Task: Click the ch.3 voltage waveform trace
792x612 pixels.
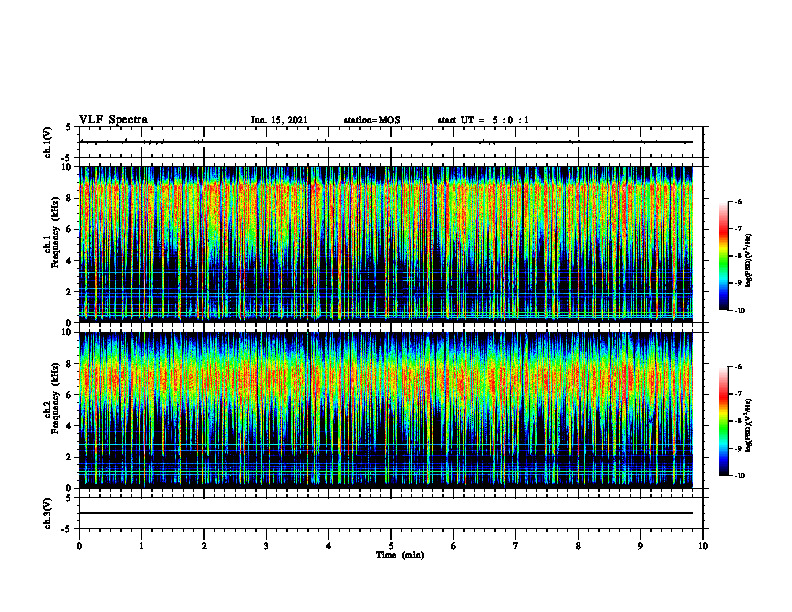Action: [x=386, y=513]
